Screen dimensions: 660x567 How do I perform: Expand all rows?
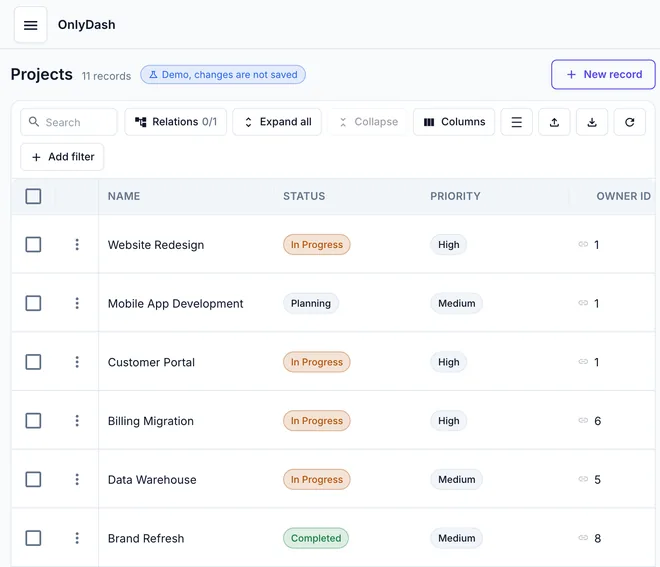pos(277,122)
